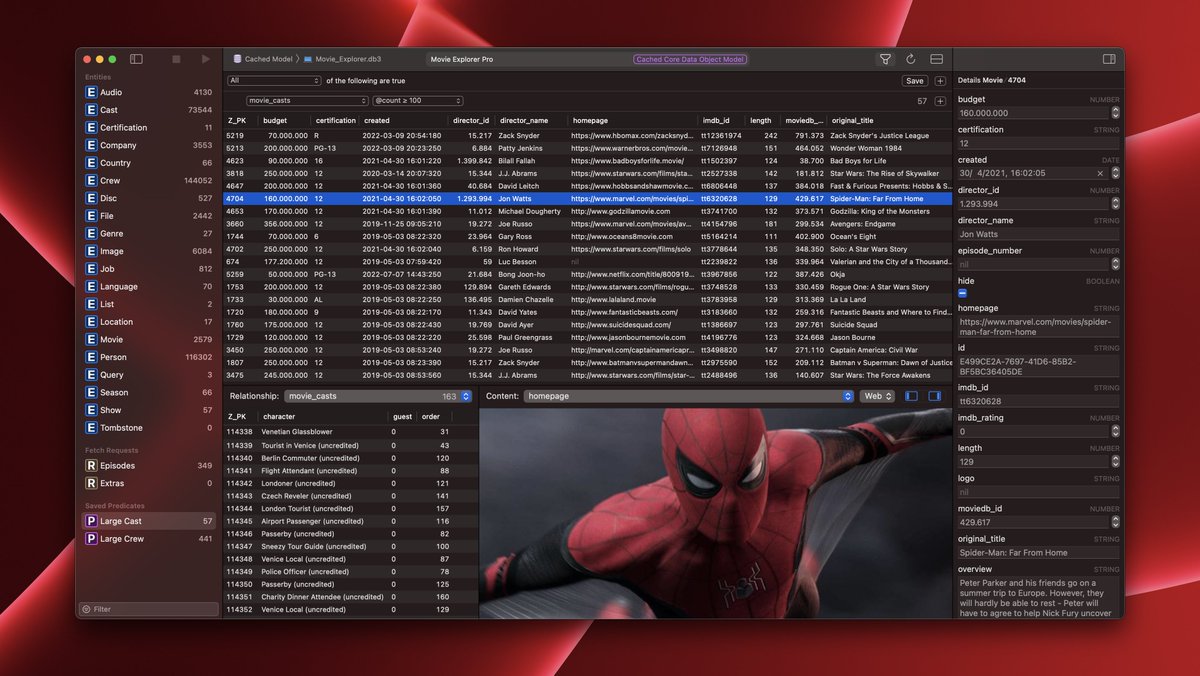Open the Extras fetch request
1200x676 pixels.
point(149,483)
